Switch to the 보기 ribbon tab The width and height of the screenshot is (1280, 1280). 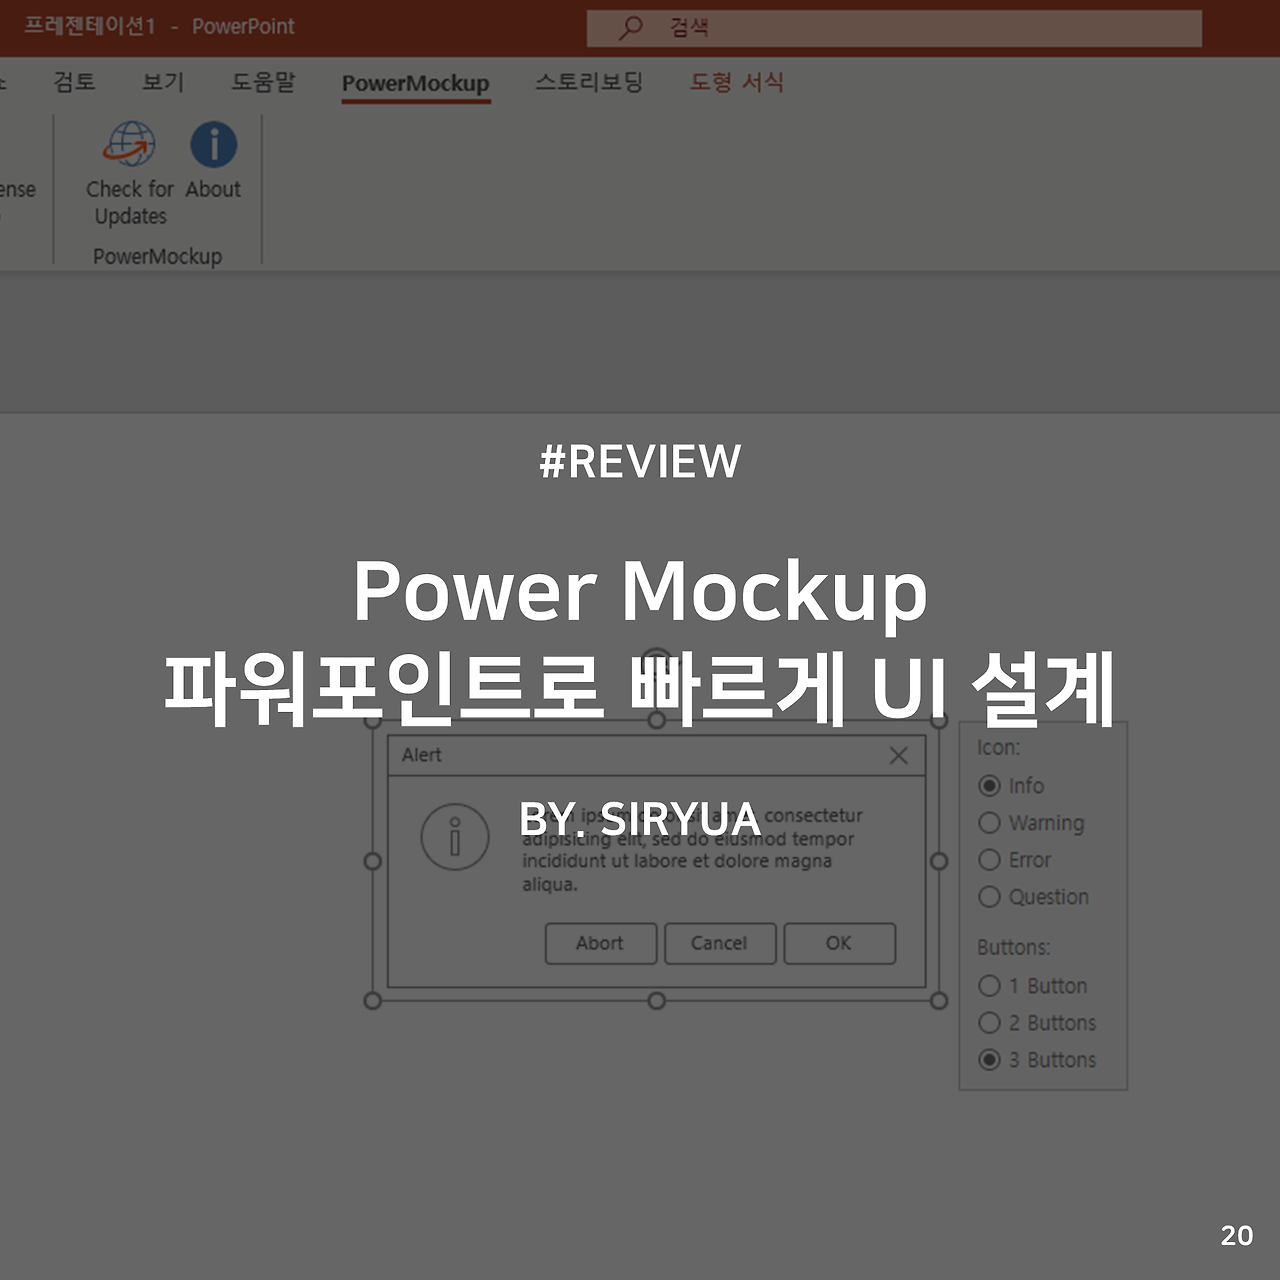[x=163, y=82]
